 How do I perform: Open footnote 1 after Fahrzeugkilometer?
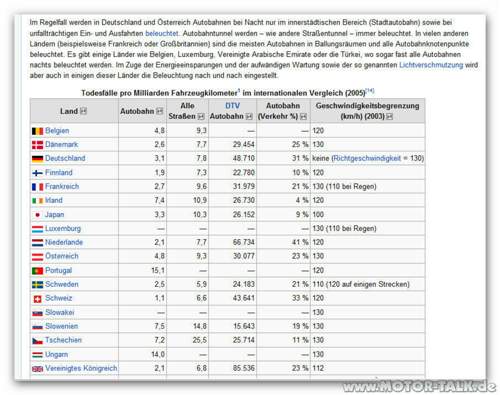pyautogui.click(x=239, y=90)
